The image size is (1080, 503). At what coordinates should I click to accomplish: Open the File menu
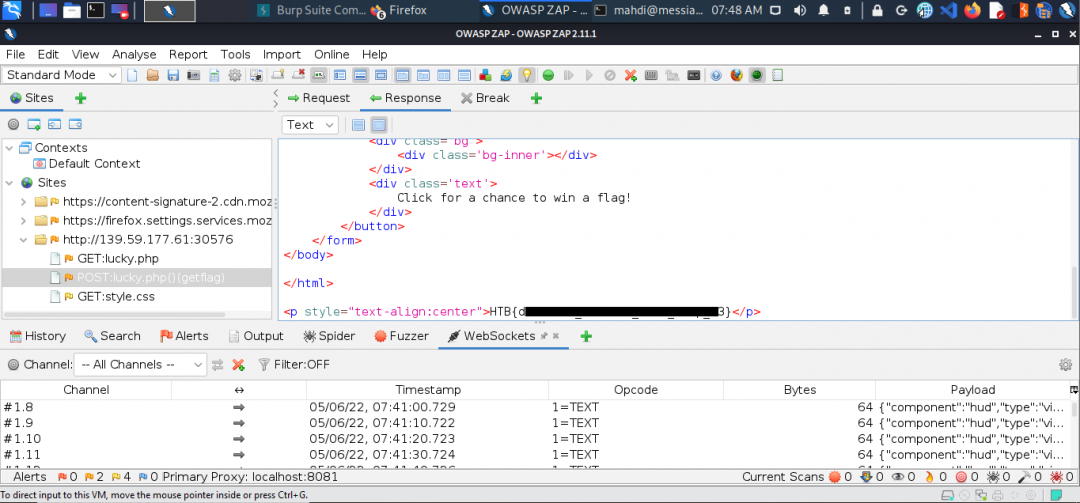click(x=15, y=54)
